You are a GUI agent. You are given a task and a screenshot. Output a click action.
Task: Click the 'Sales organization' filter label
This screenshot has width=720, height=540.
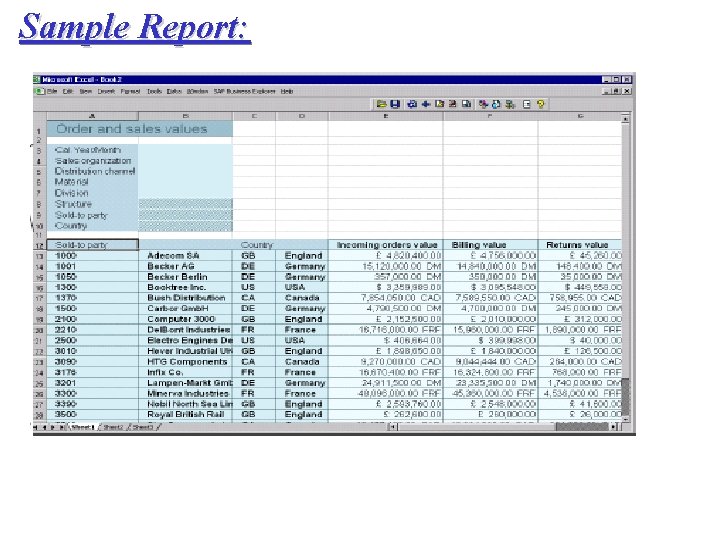93,161
